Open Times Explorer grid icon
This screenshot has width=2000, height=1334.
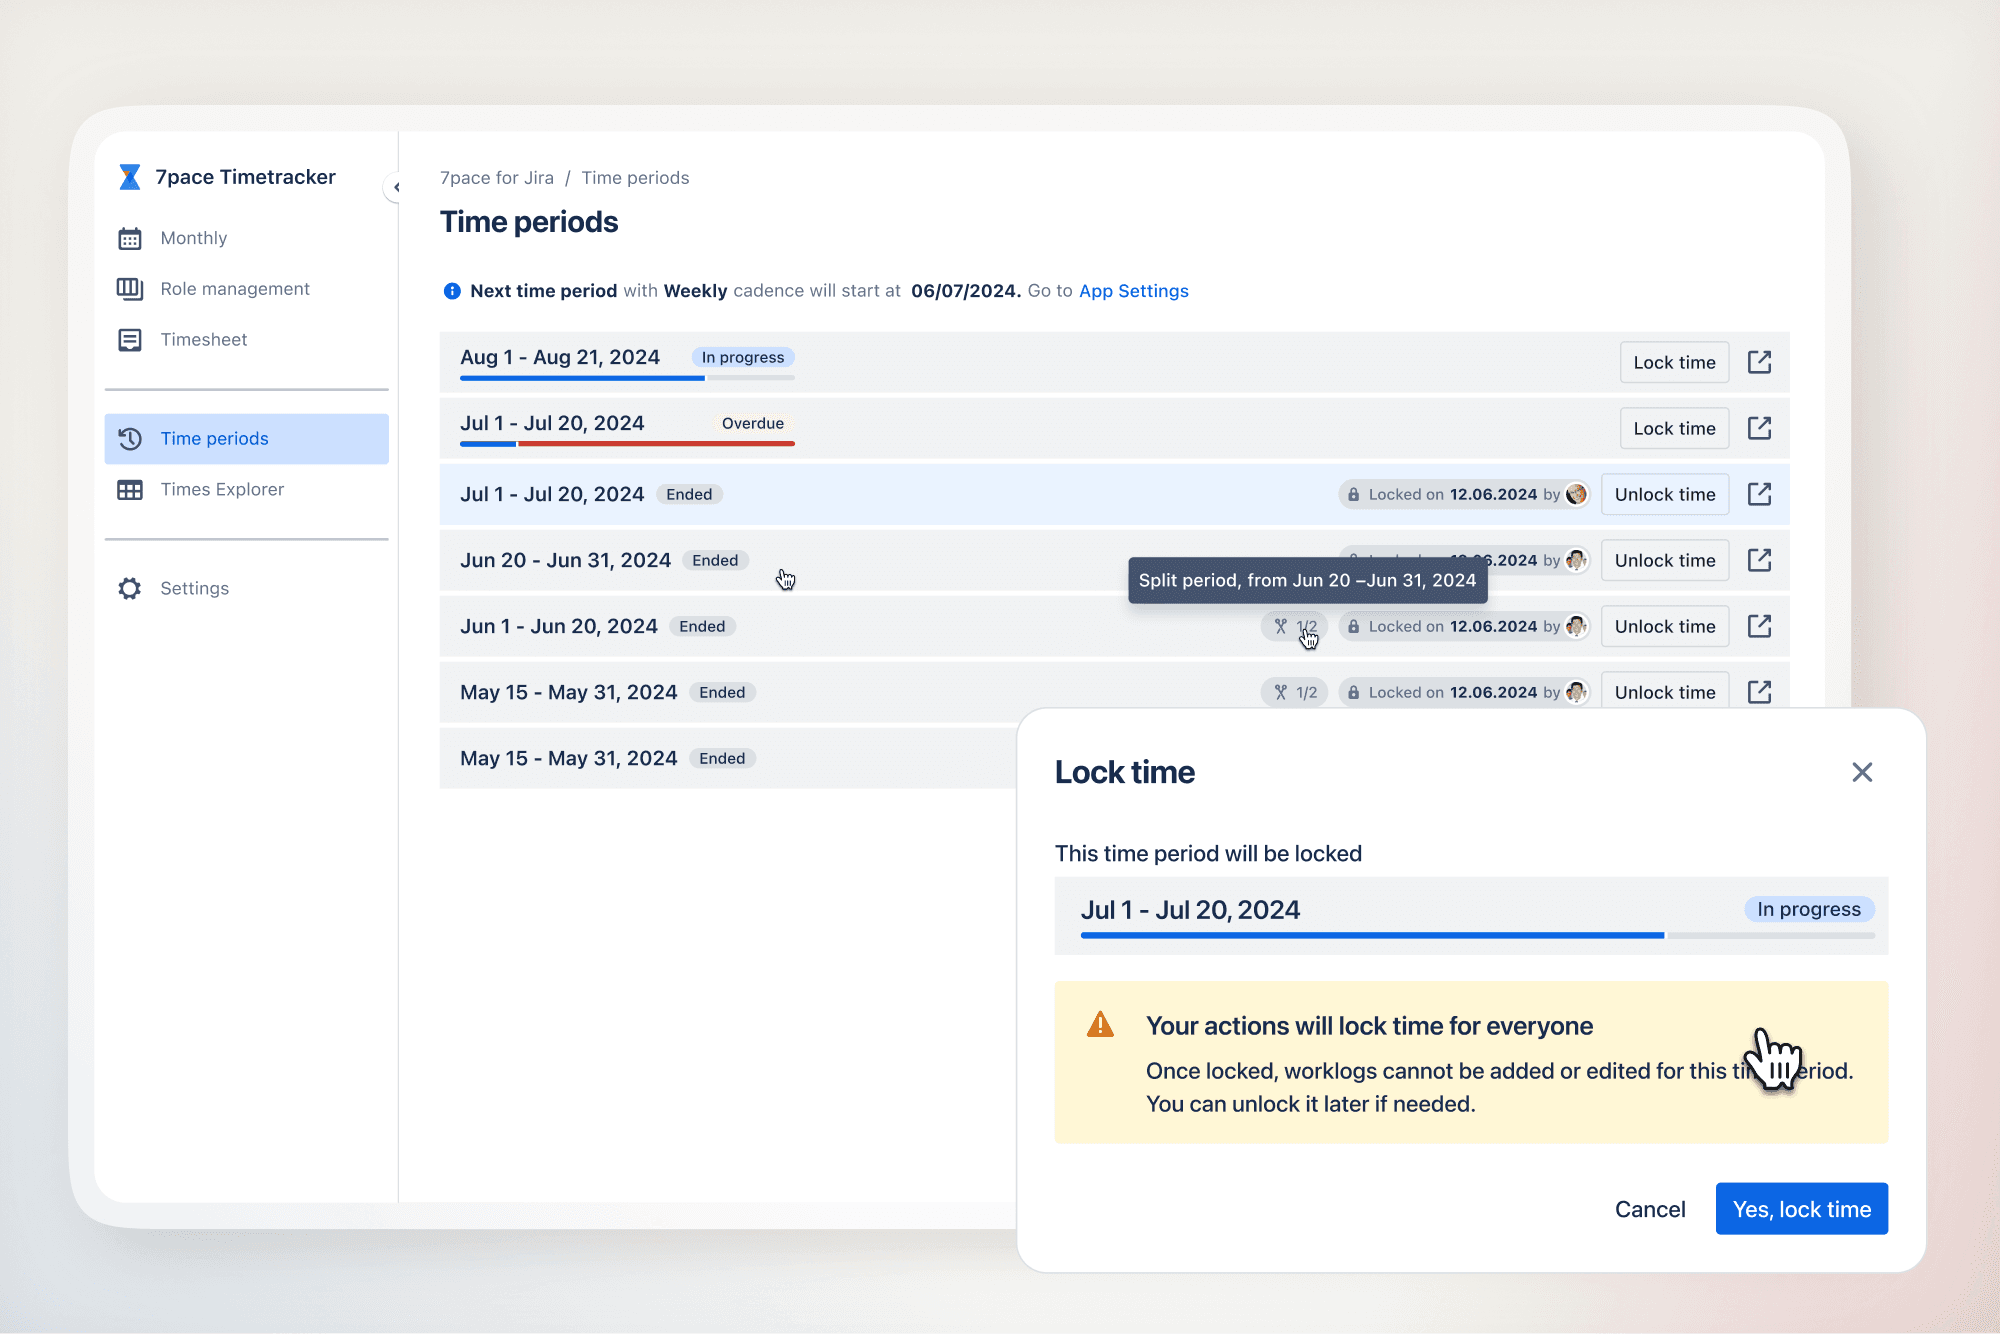pos(130,490)
